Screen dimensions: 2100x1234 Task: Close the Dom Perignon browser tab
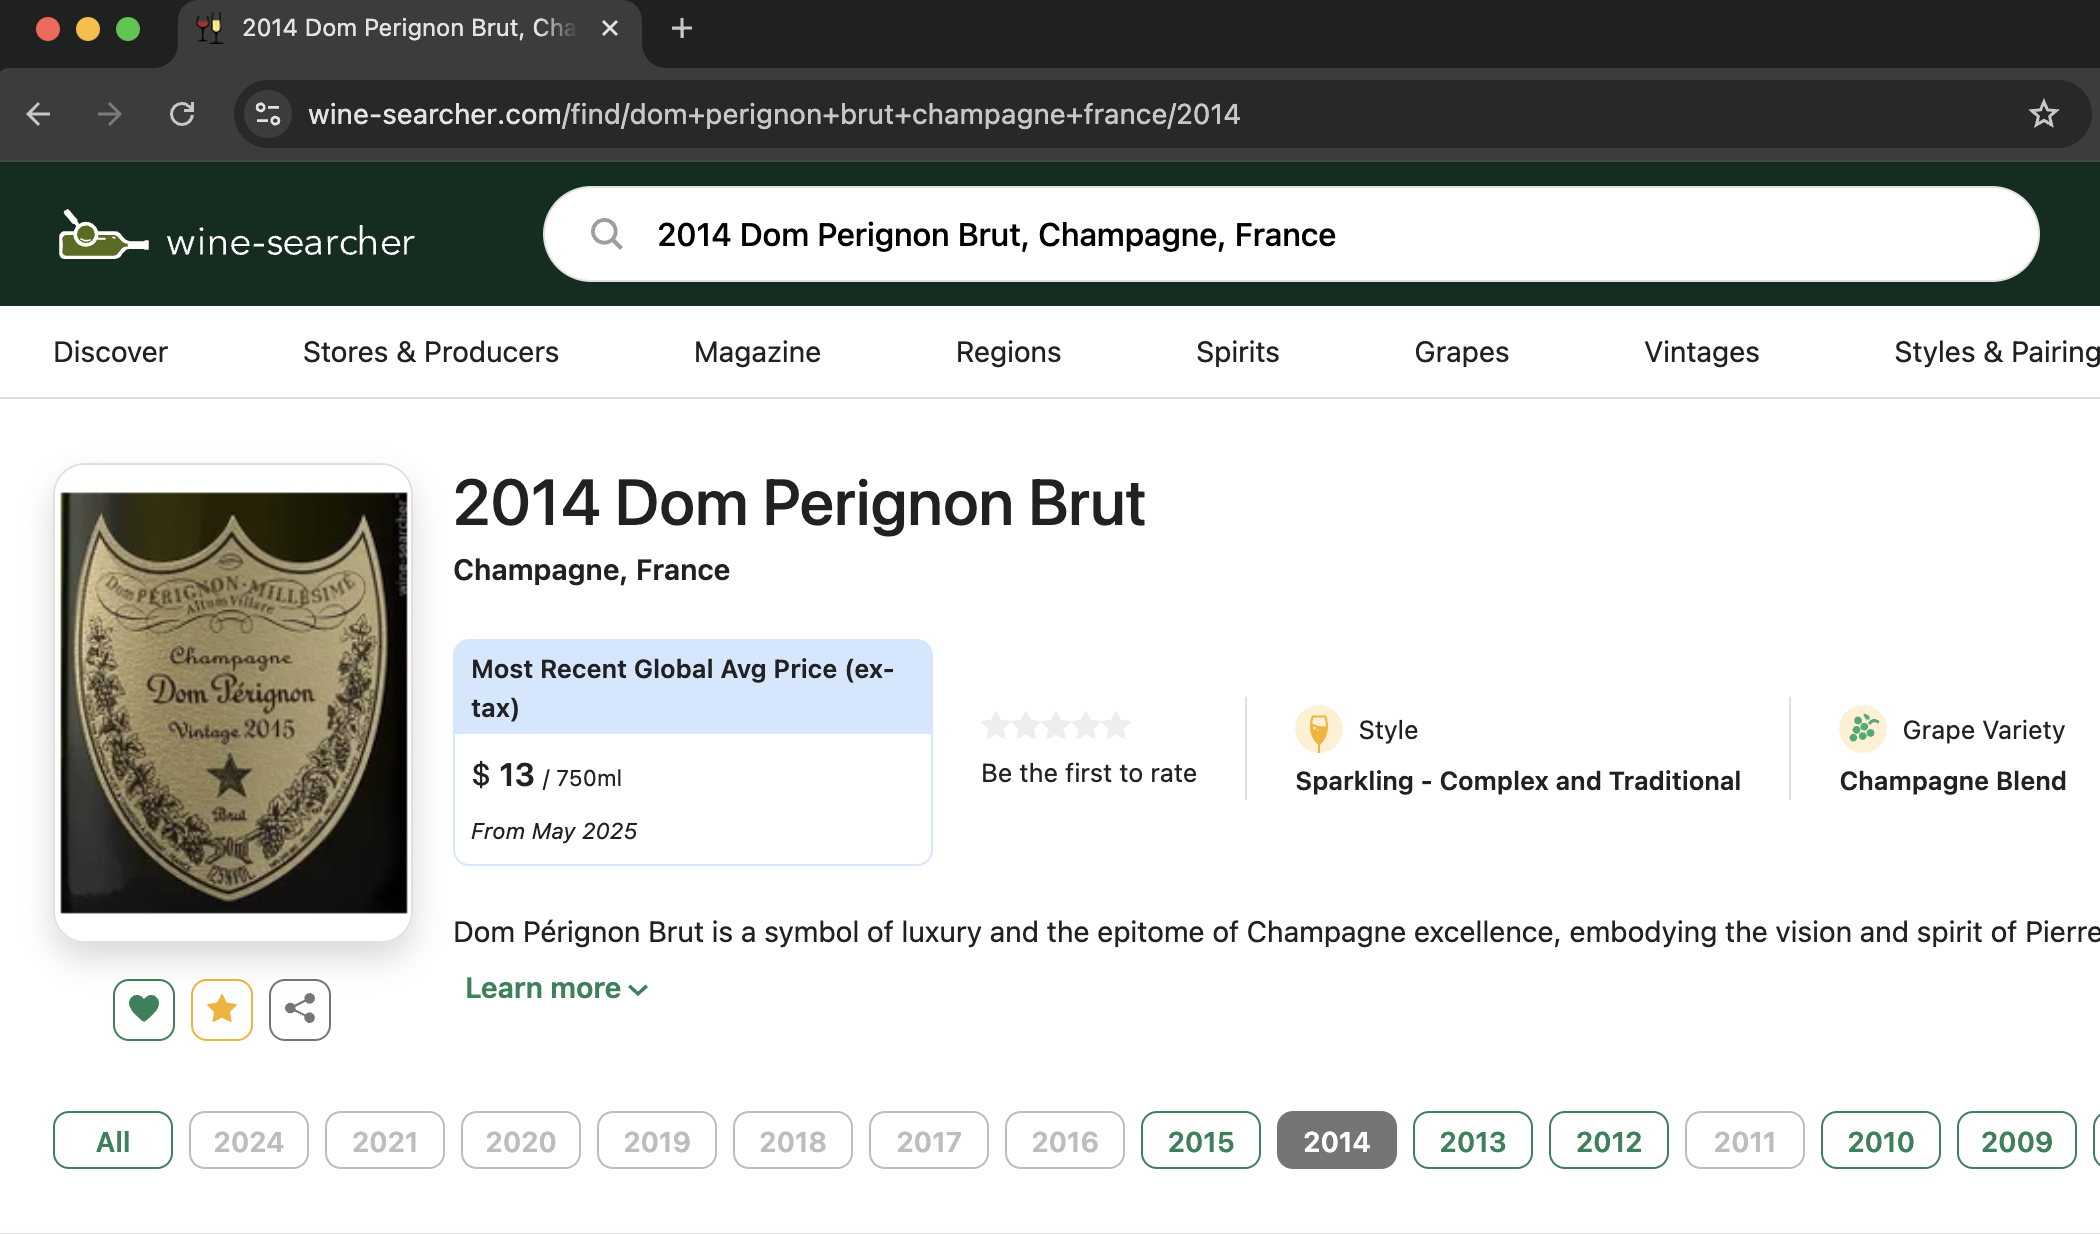click(610, 29)
